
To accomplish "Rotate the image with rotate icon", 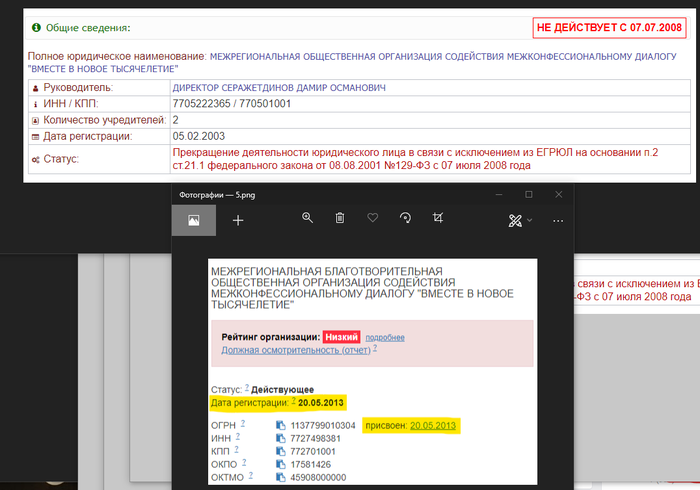I will pyautogui.click(x=405, y=219).
